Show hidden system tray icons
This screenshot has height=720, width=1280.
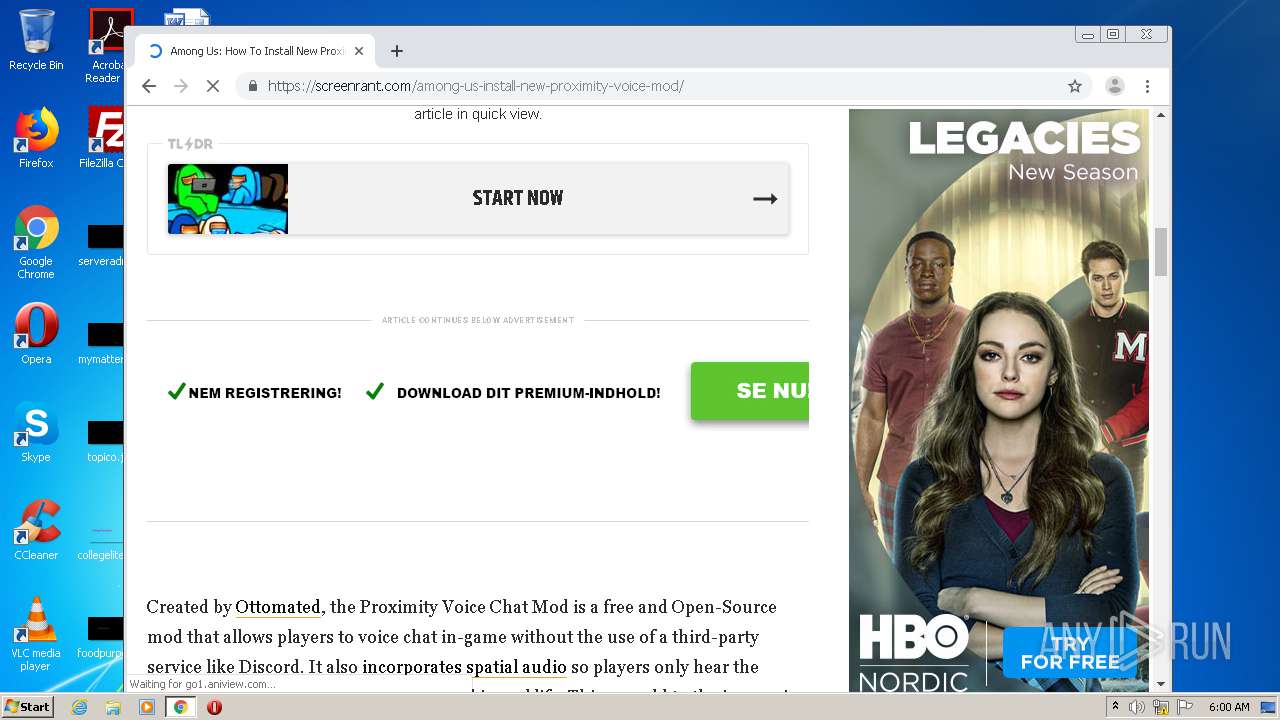pos(1115,707)
